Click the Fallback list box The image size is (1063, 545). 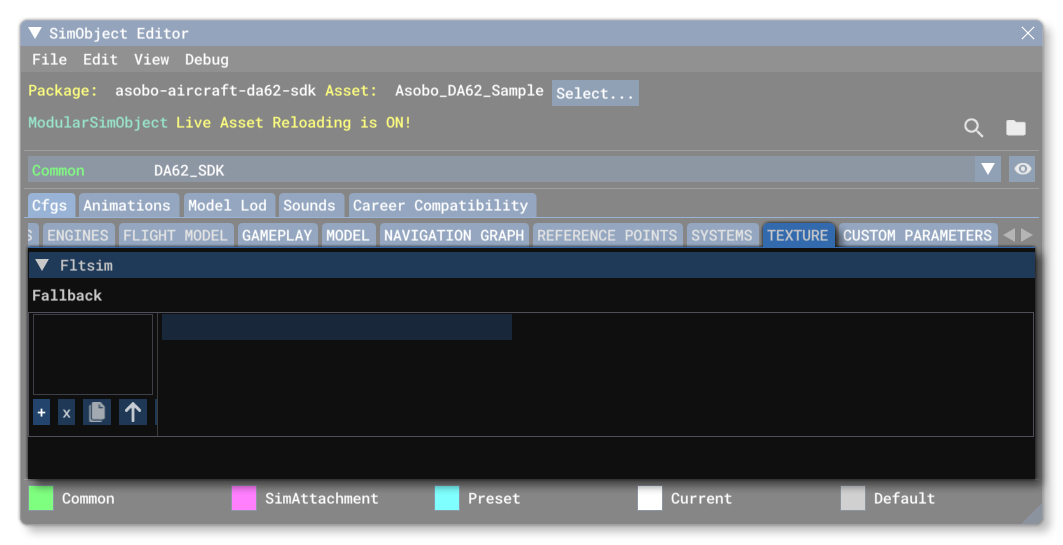click(x=93, y=354)
